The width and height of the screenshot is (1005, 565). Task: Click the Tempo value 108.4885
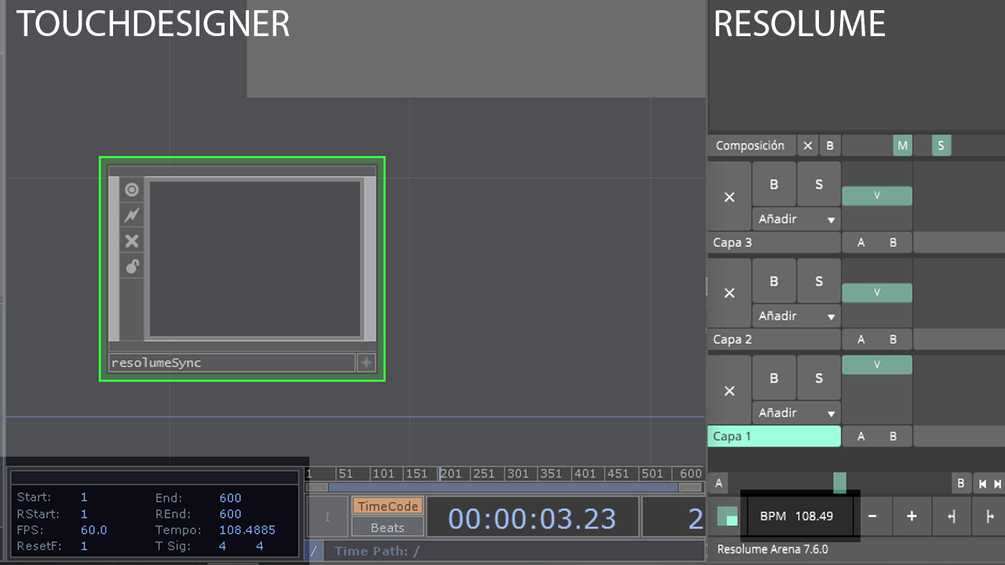point(247,530)
